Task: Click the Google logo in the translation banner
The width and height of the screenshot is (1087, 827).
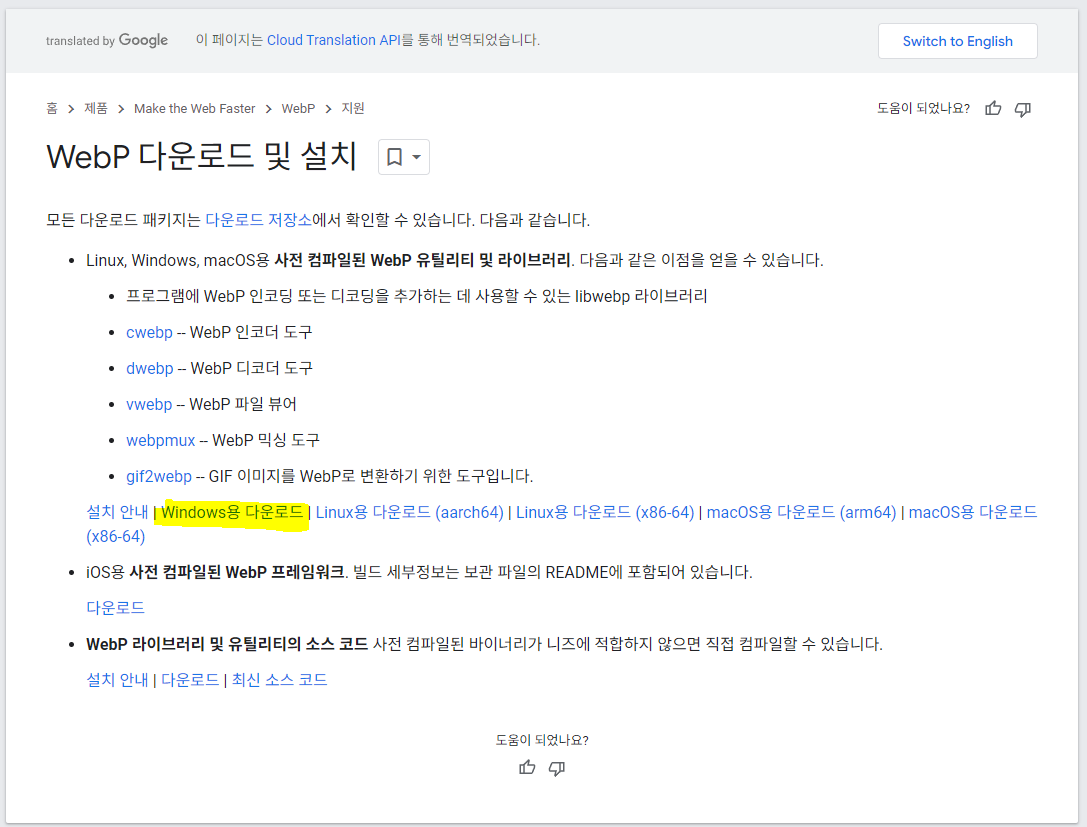Action: coord(143,40)
